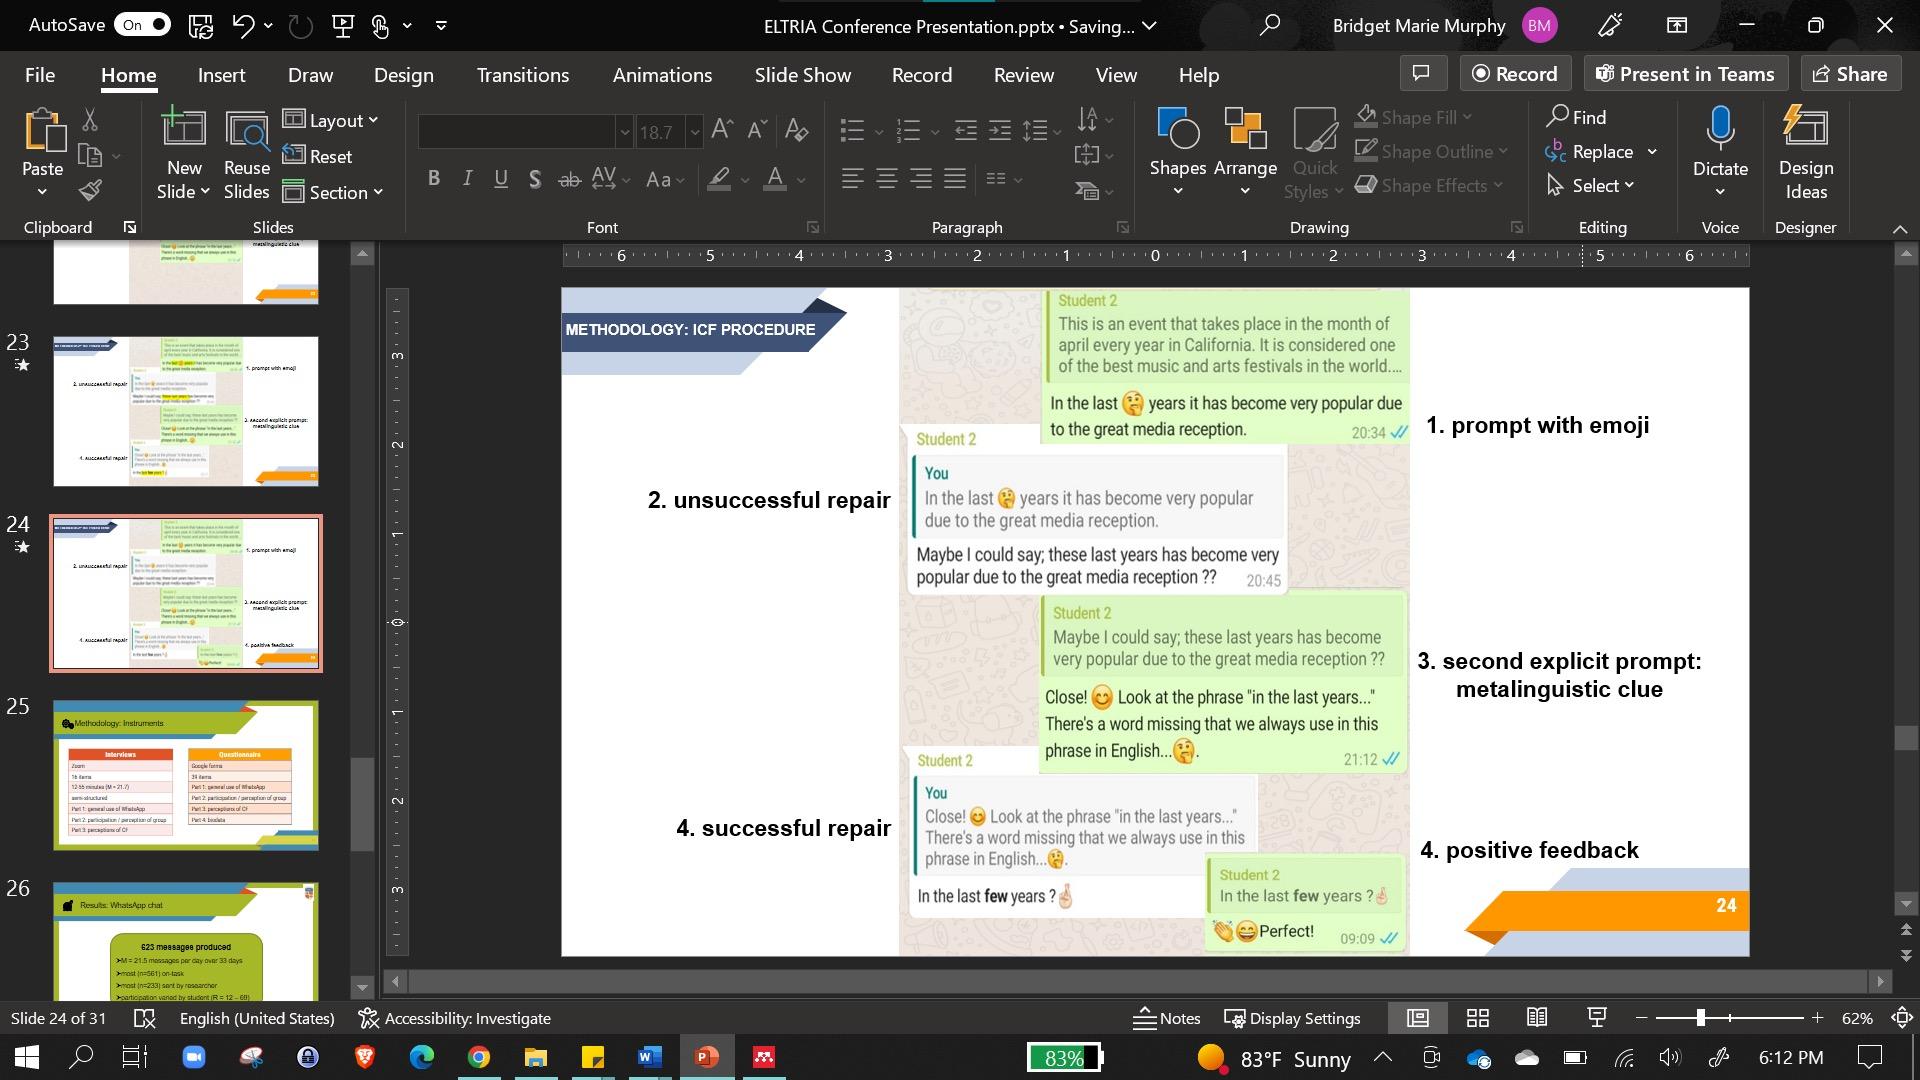Open Design Ideas pane
This screenshot has width=1920, height=1080.
pyautogui.click(x=1805, y=150)
